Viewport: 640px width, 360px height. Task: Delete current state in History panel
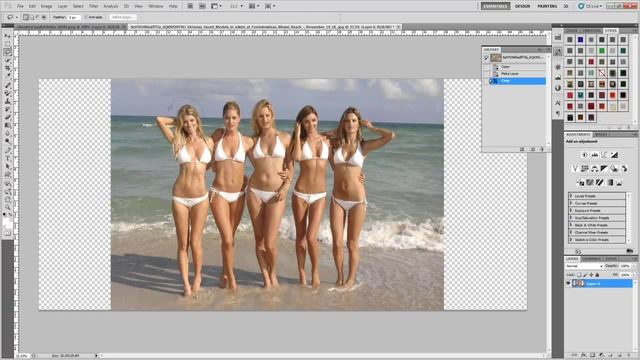542,149
